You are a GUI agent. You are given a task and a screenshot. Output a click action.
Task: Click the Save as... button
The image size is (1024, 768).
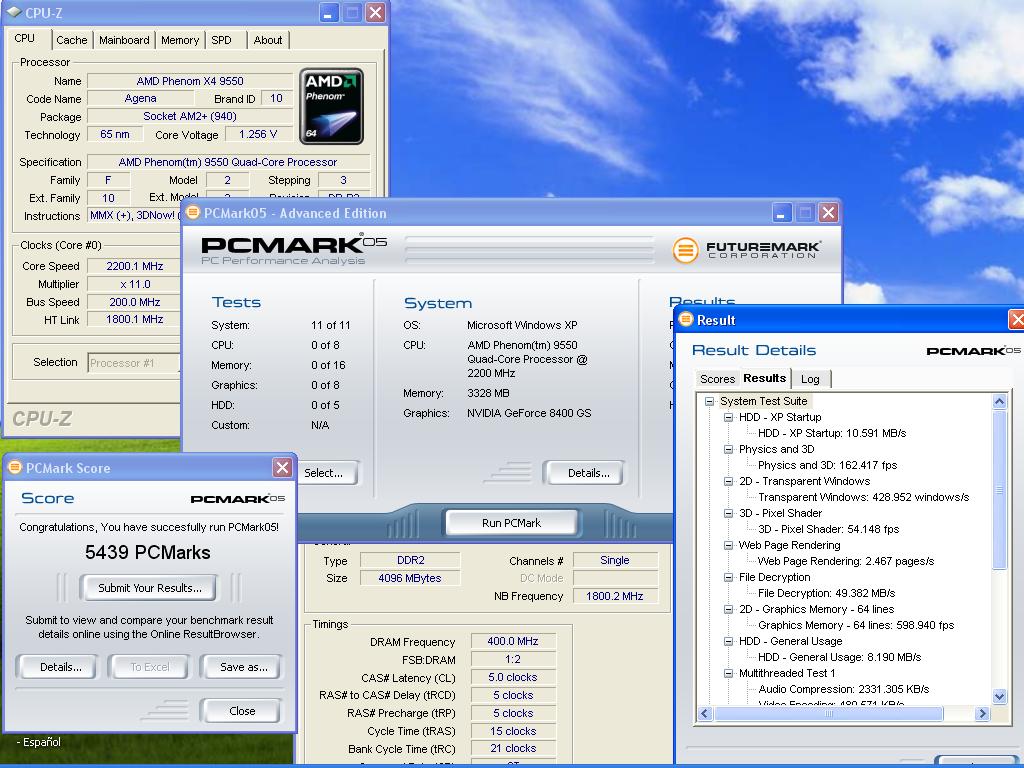(x=243, y=667)
